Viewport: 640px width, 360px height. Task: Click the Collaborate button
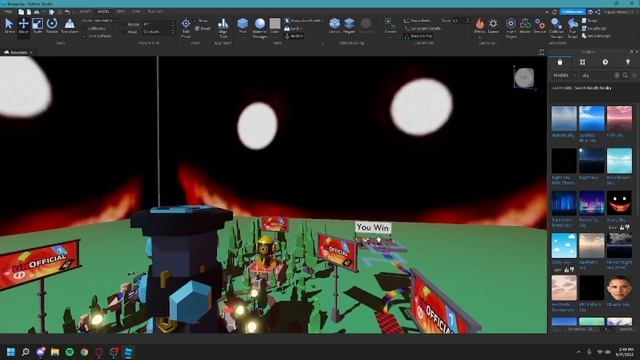pos(572,12)
